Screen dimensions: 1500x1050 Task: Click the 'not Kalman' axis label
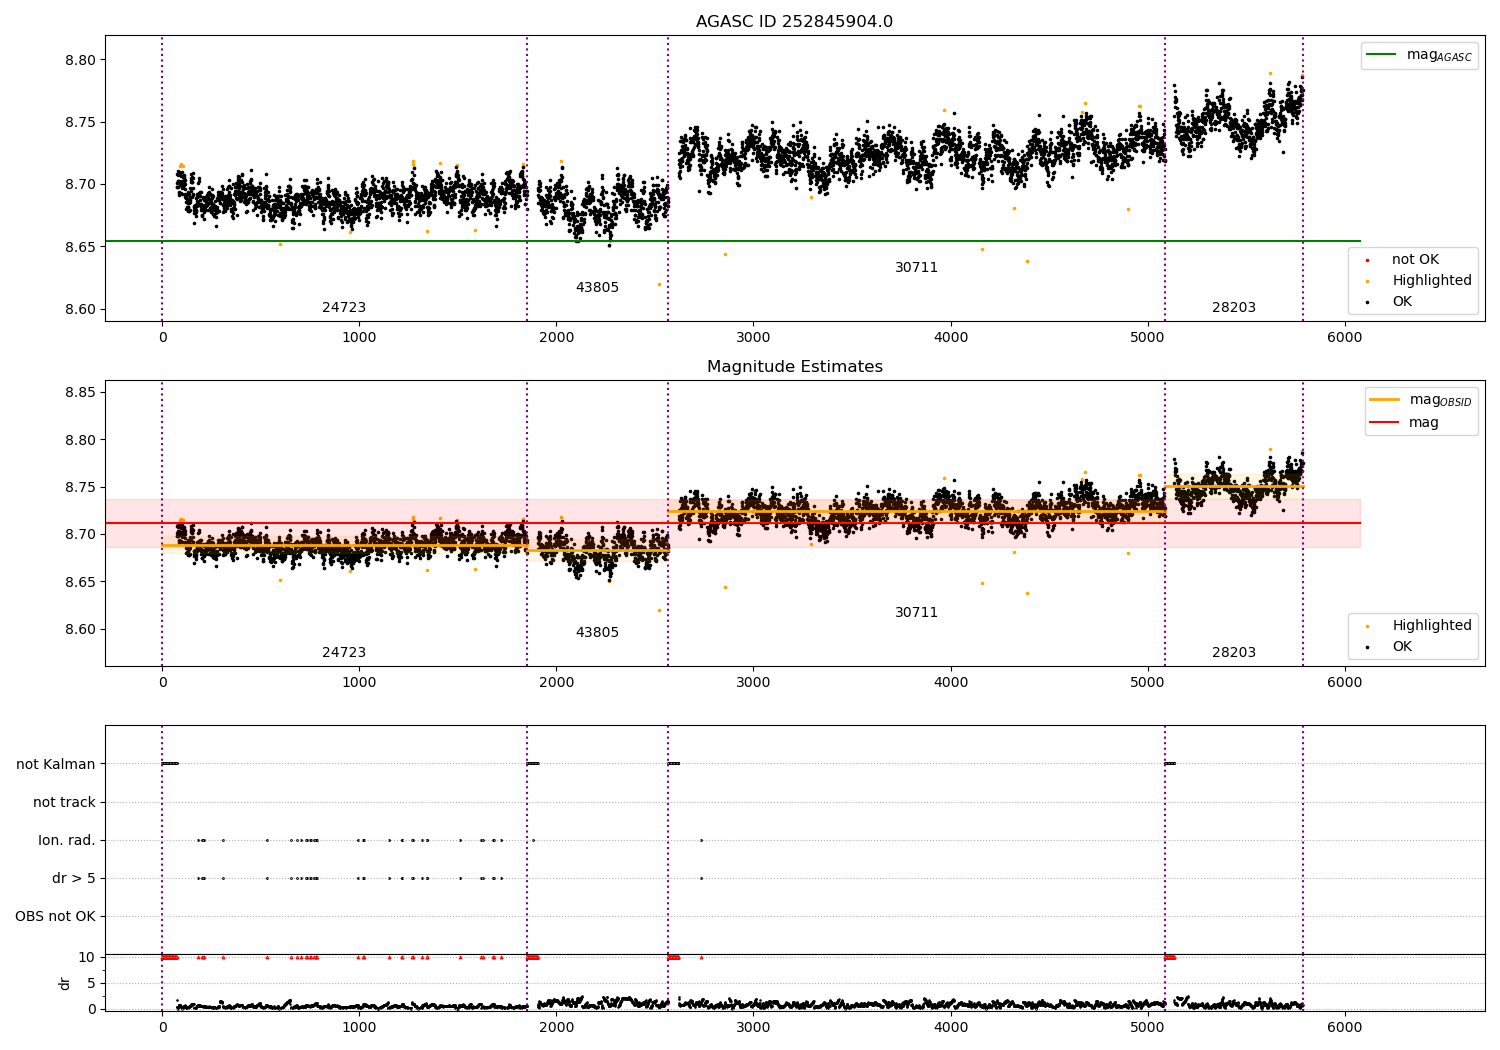[x=56, y=765]
